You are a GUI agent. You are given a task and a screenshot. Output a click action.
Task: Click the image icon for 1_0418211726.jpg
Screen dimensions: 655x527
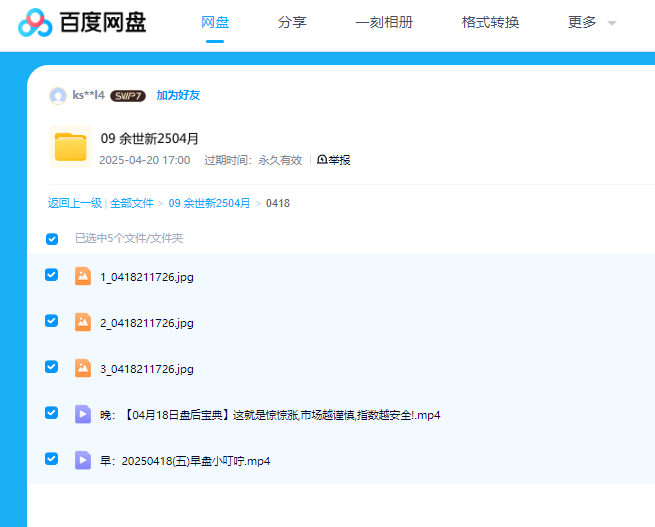coord(83,276)
